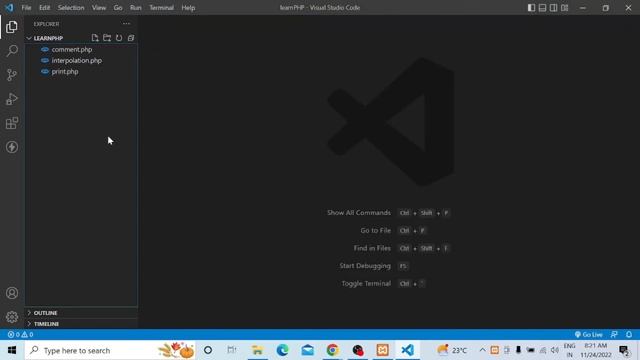Image resolution: width=640 pixels, height=360 pixels.
Task: Open XAMPP icon on taskbar
Action: (x=382, y=350)
